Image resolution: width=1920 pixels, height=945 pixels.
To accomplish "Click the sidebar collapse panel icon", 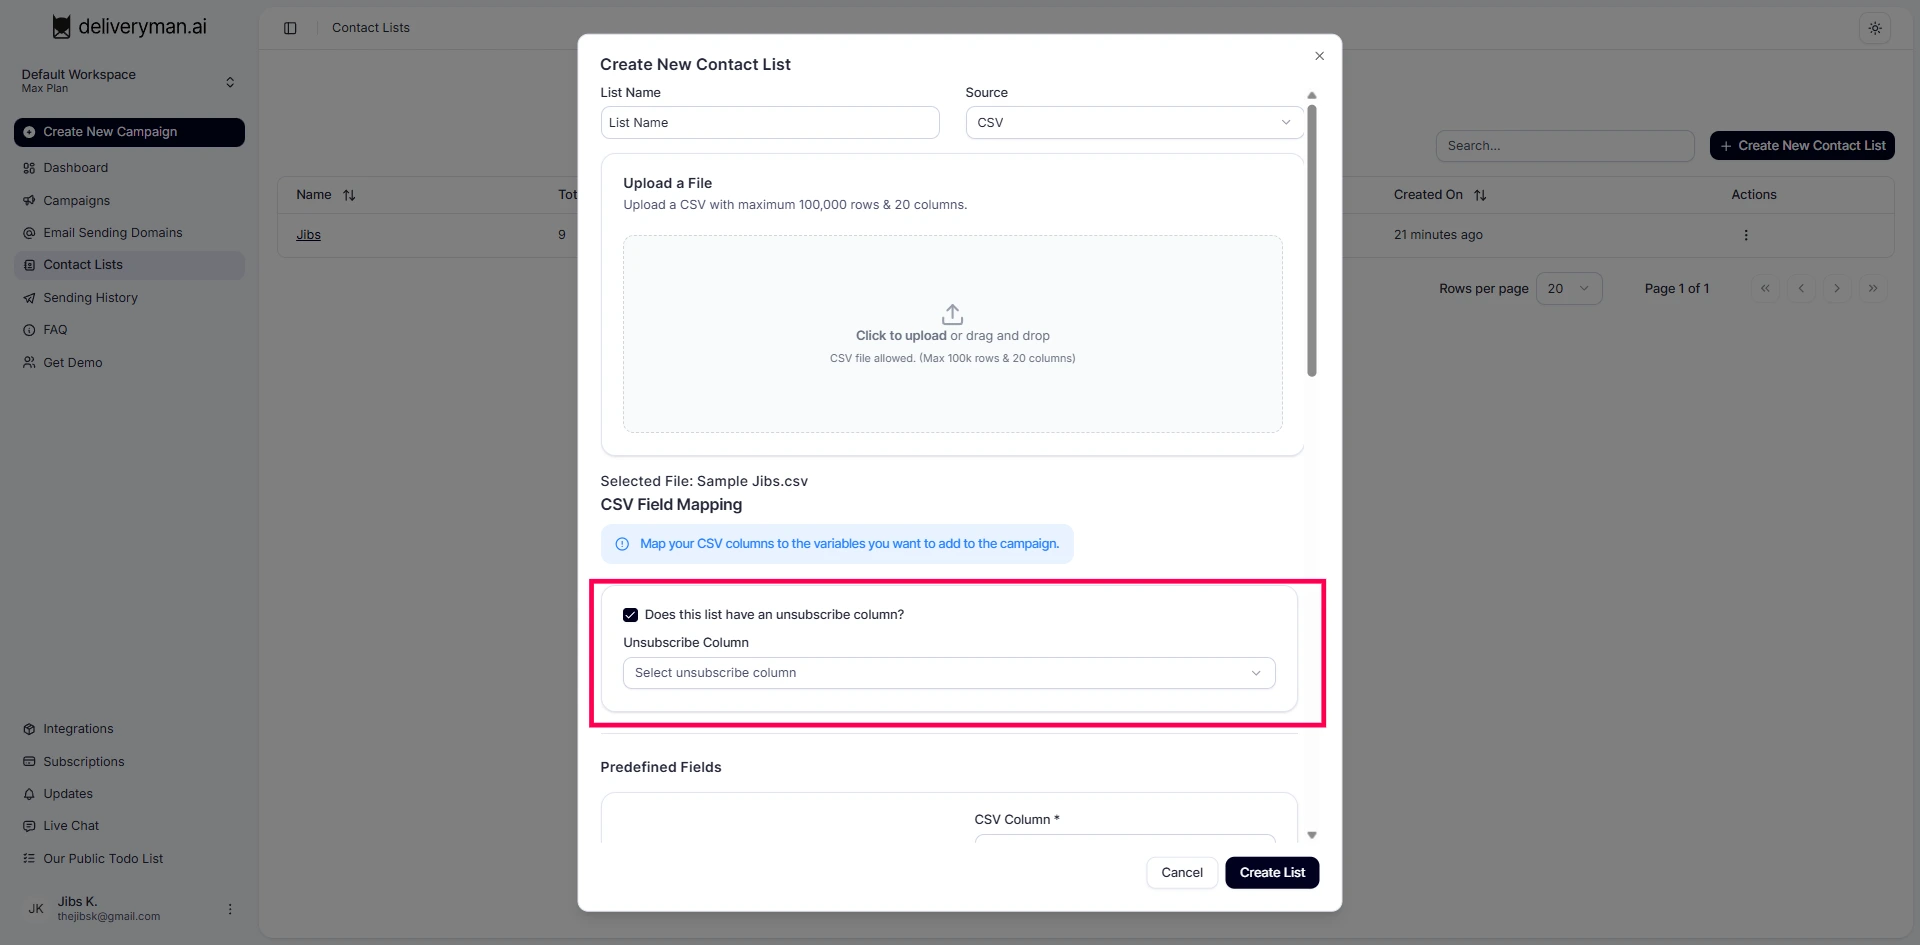I will tap(290, 28).
